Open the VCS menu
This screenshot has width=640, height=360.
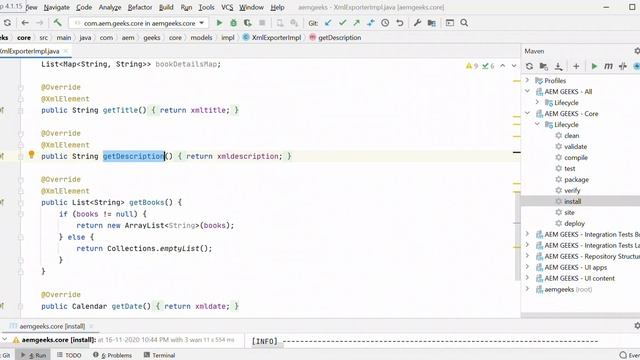coord(227,7)
